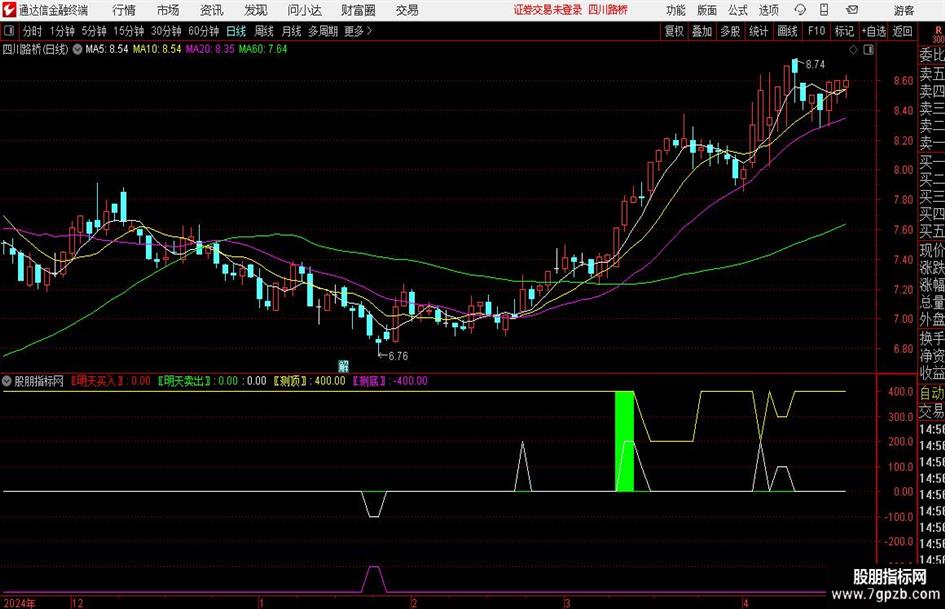Open the 公式 menu
Screen dimensions: 945x609
tap(738, 10)
